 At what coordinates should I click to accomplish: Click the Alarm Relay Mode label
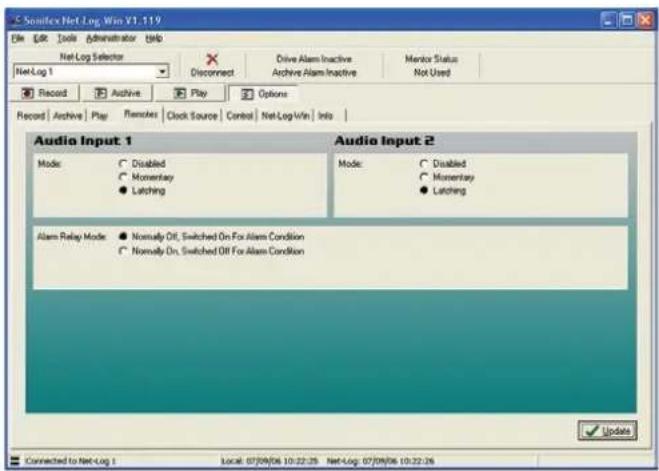[x=71, y=237]
